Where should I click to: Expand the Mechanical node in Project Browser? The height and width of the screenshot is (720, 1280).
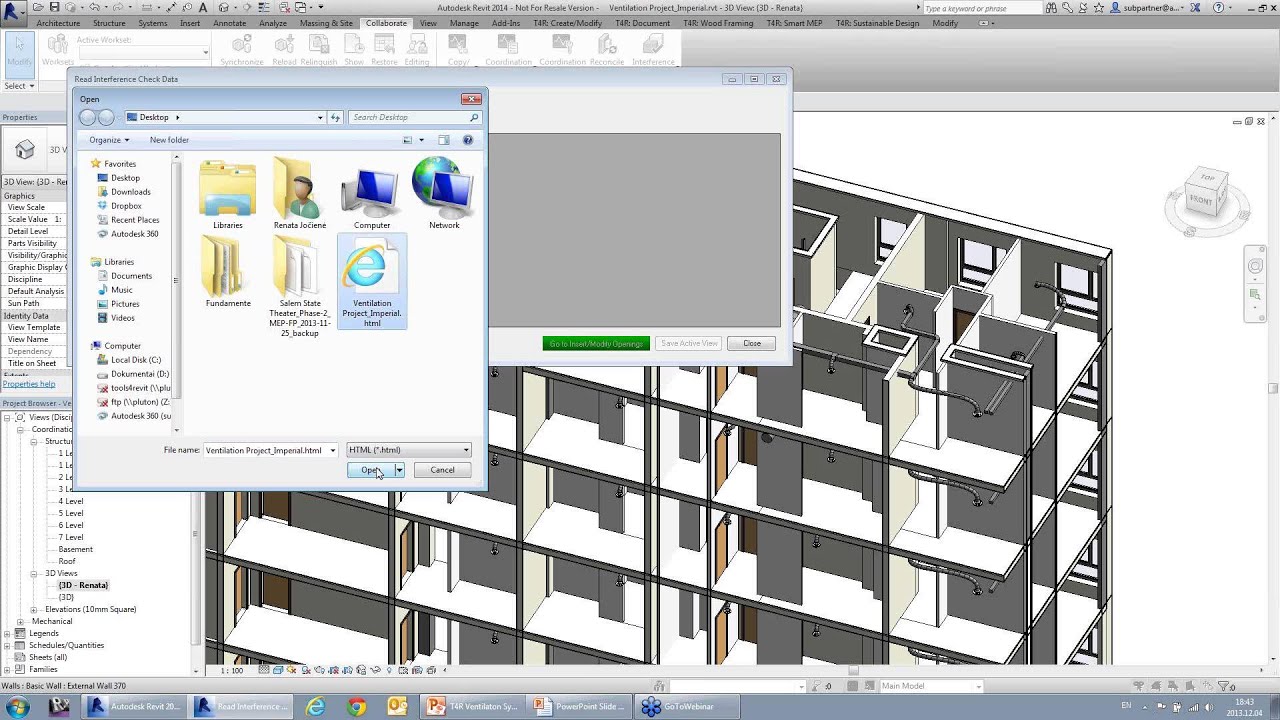click(x=20, y=621)
